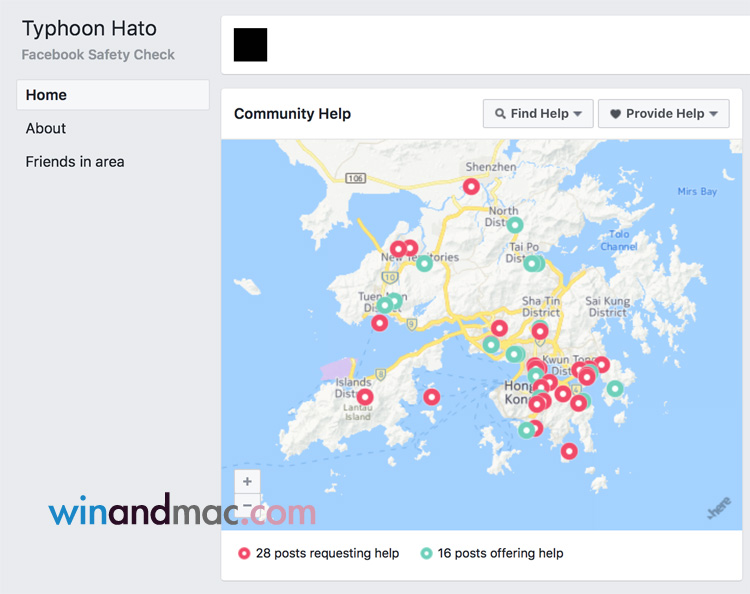Click the magnifier icon on Find Help
The width and height of the screenshot is (750, 594).
[x=500, y=114]
